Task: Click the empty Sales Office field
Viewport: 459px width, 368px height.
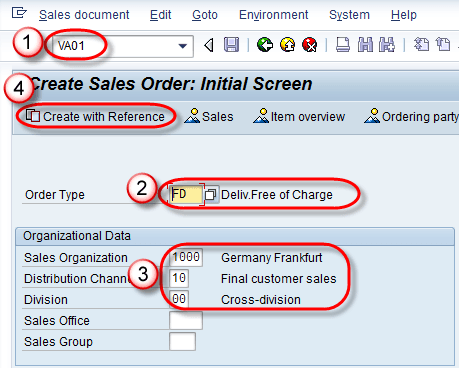Action: click(186, 320)
